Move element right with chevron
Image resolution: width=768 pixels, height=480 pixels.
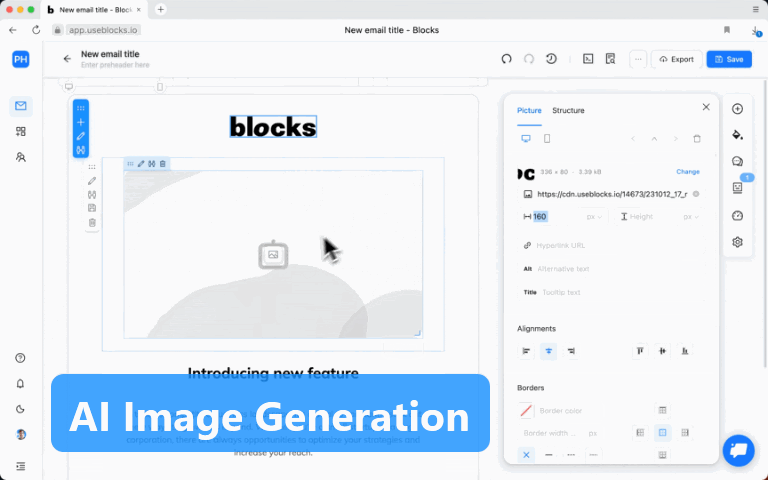(x=675, y=139)
